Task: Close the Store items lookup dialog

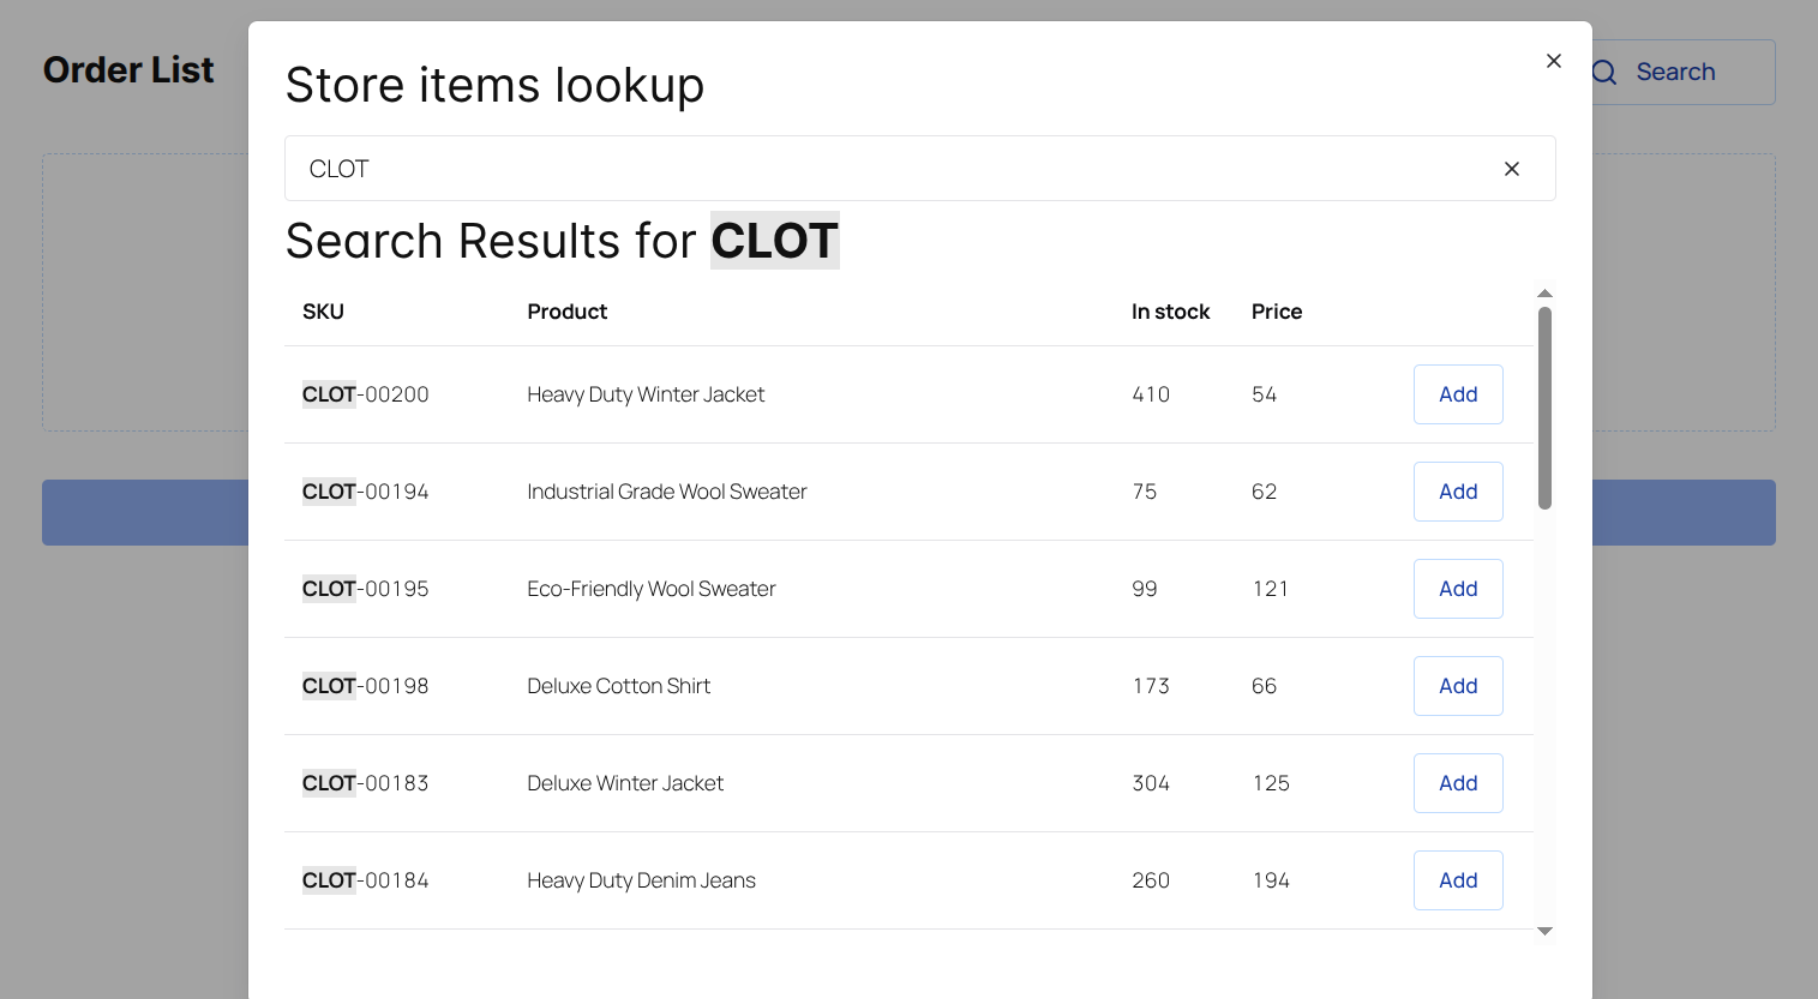Action: (x=1553, y=61)
